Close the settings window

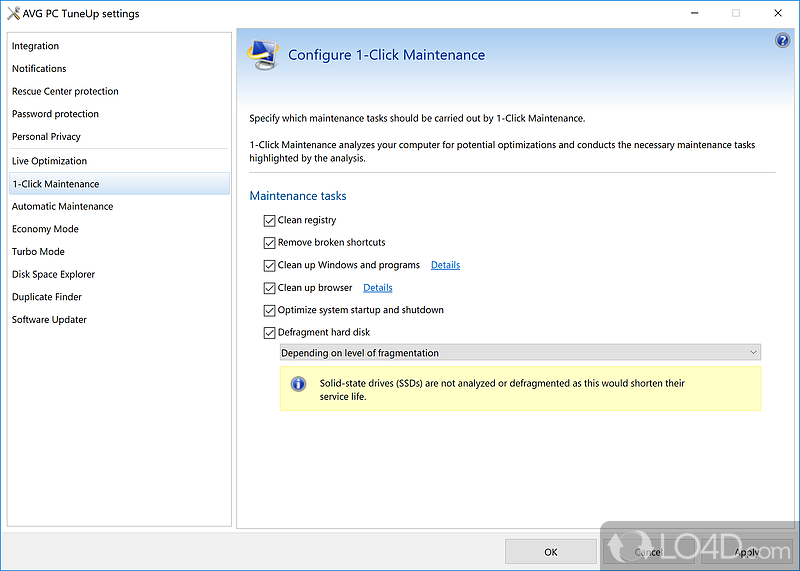(778, 14)
